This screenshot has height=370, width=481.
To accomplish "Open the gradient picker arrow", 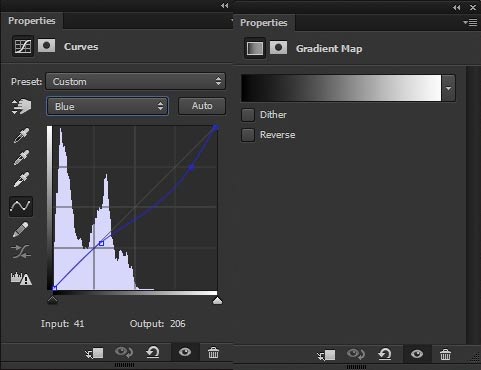I will [x=449, y=88].
